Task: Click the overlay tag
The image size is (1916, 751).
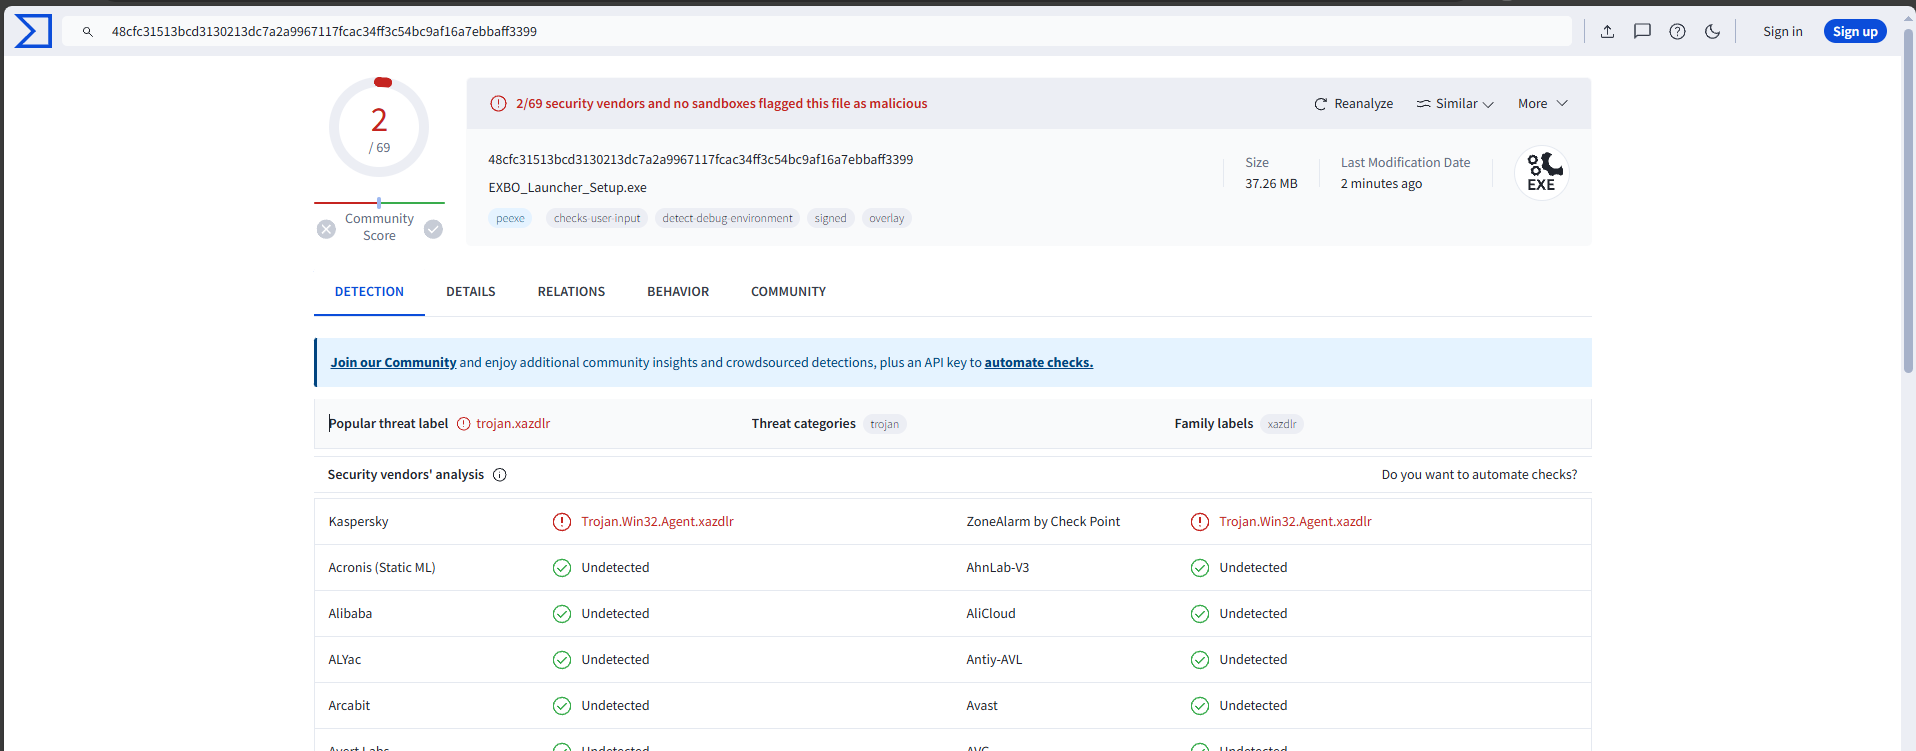Action: click(x=886, y=218)
